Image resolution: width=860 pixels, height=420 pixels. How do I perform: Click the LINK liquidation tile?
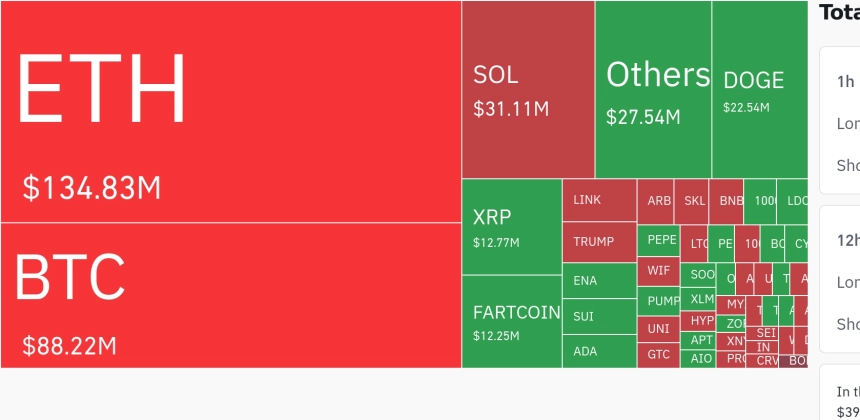pyautogui.click(x=599, y=200)
